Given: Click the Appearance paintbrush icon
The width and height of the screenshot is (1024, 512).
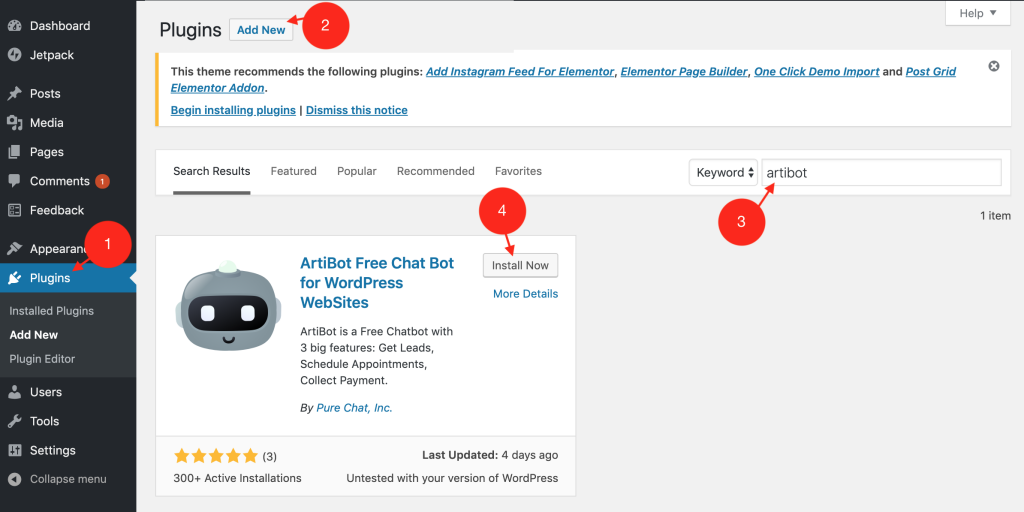Looking at the screenshot, I should coord(14,249).
